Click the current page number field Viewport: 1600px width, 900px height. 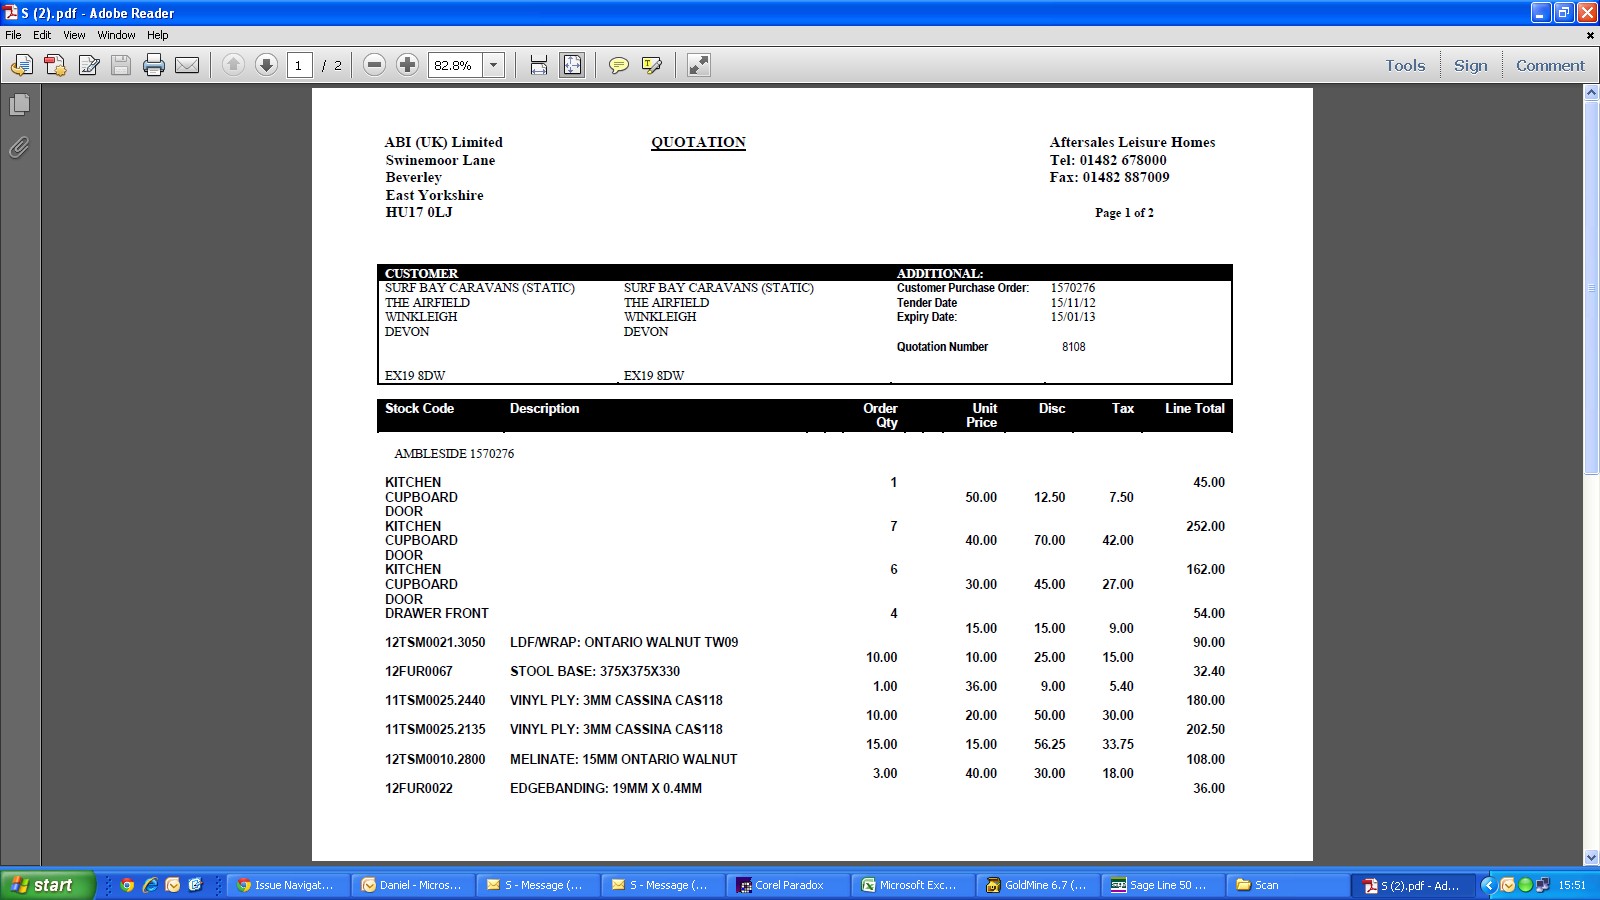point(299,66)
